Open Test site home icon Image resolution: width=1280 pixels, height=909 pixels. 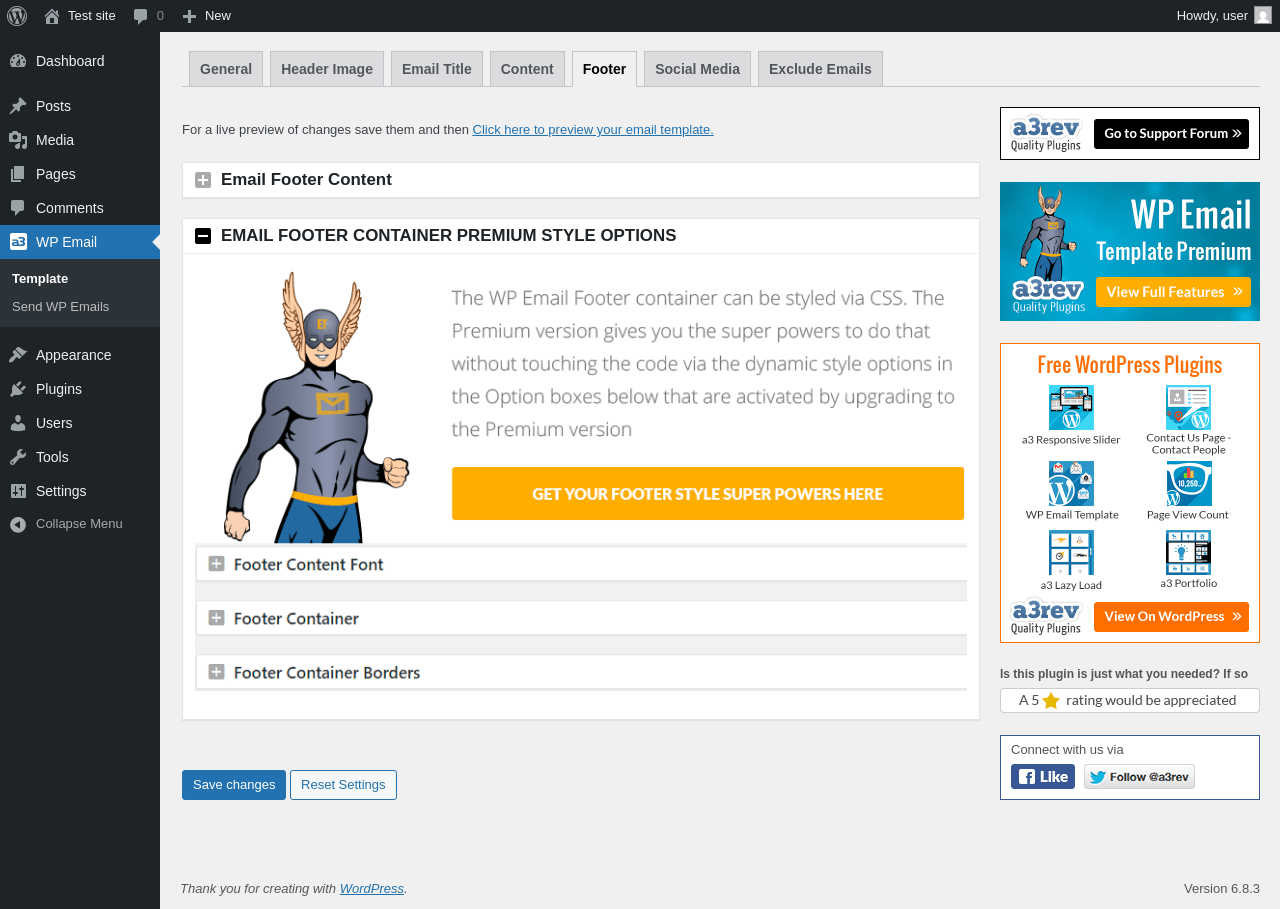pyautogui.click(x=52, y=16)
